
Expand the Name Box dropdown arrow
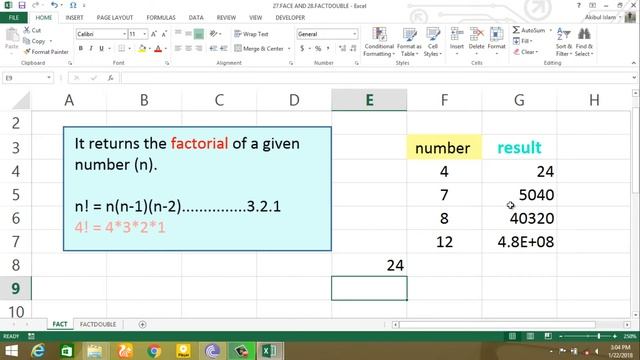point(49,78)
